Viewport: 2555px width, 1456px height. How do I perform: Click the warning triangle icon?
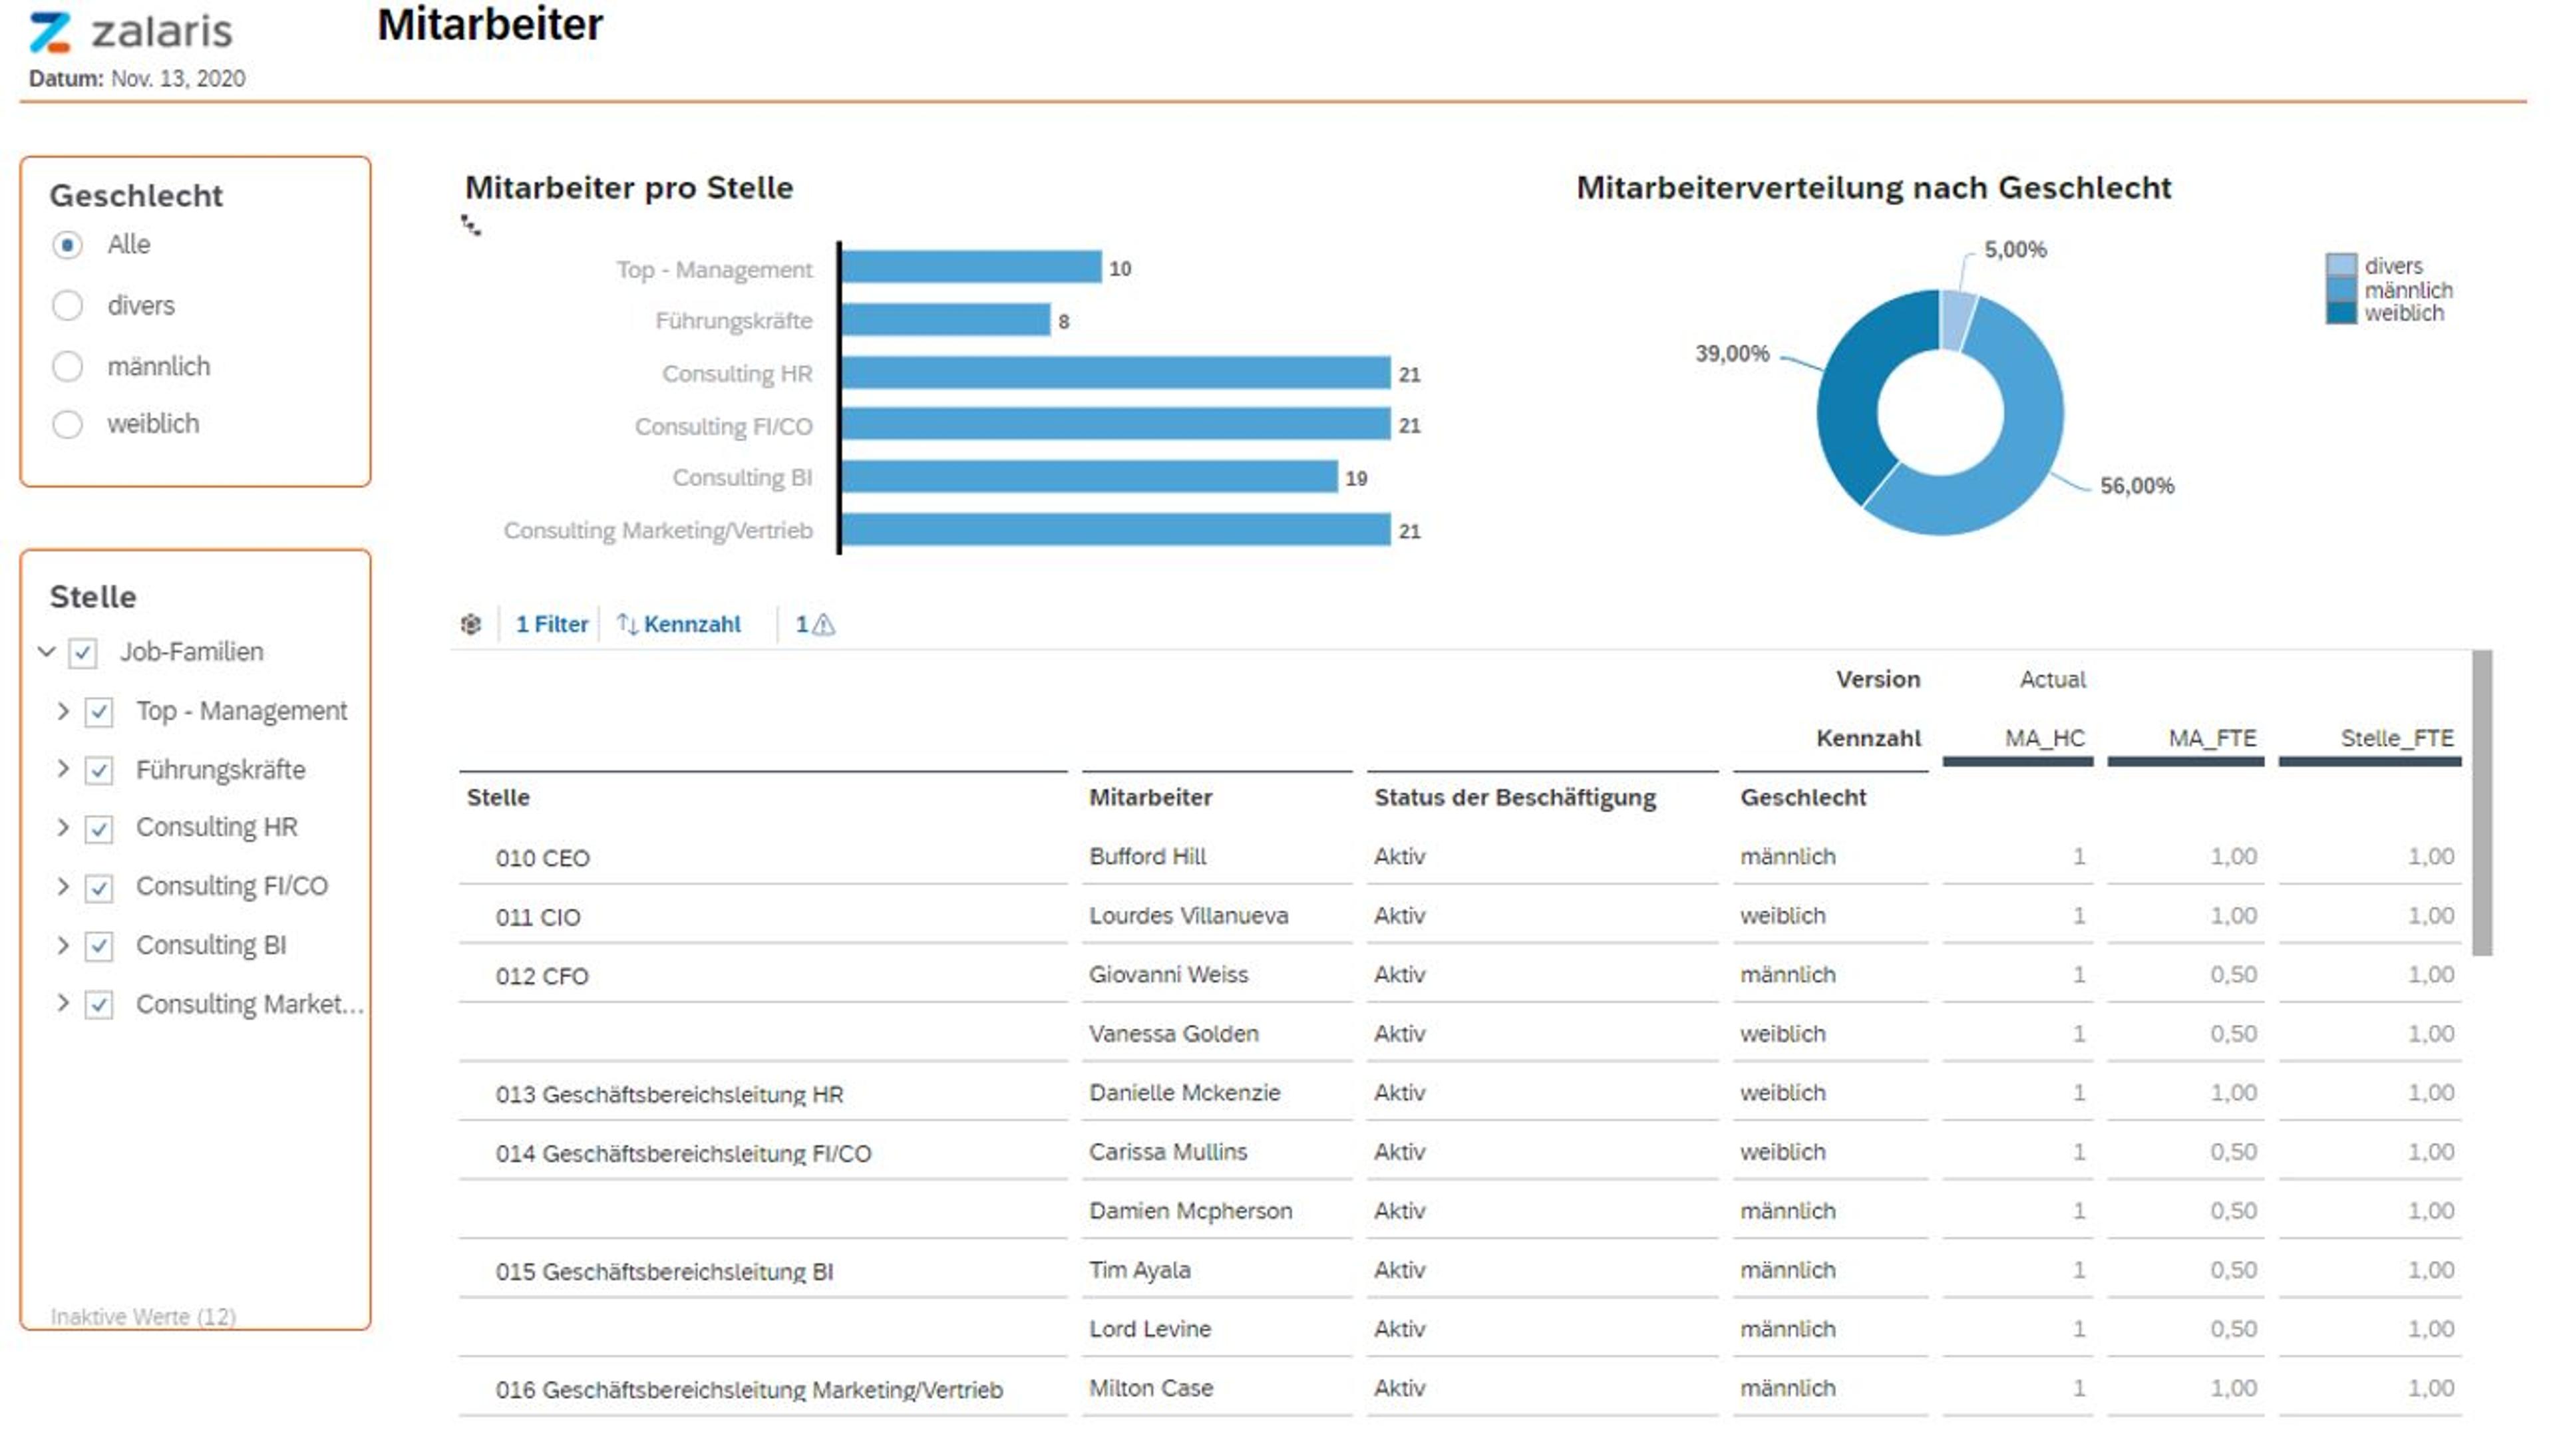click(x=824, y=625)
